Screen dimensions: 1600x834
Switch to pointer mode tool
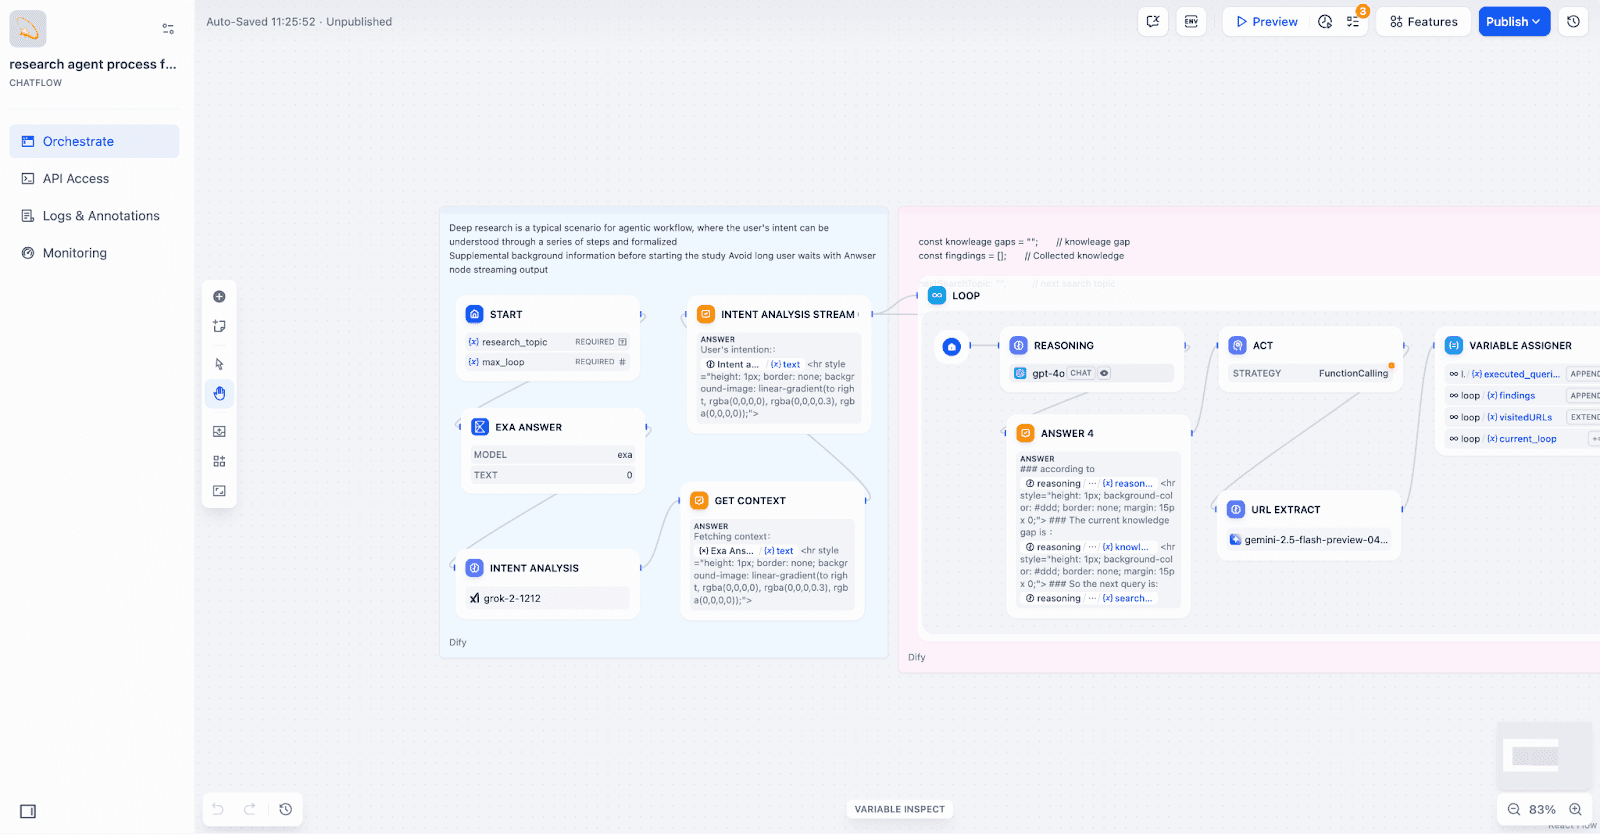pyautogui.click(x=219, y=364)
